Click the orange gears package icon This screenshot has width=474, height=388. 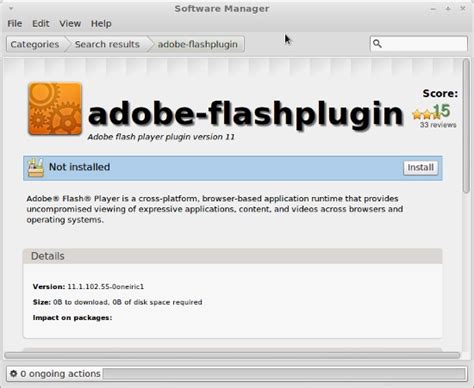coord(55,109)
